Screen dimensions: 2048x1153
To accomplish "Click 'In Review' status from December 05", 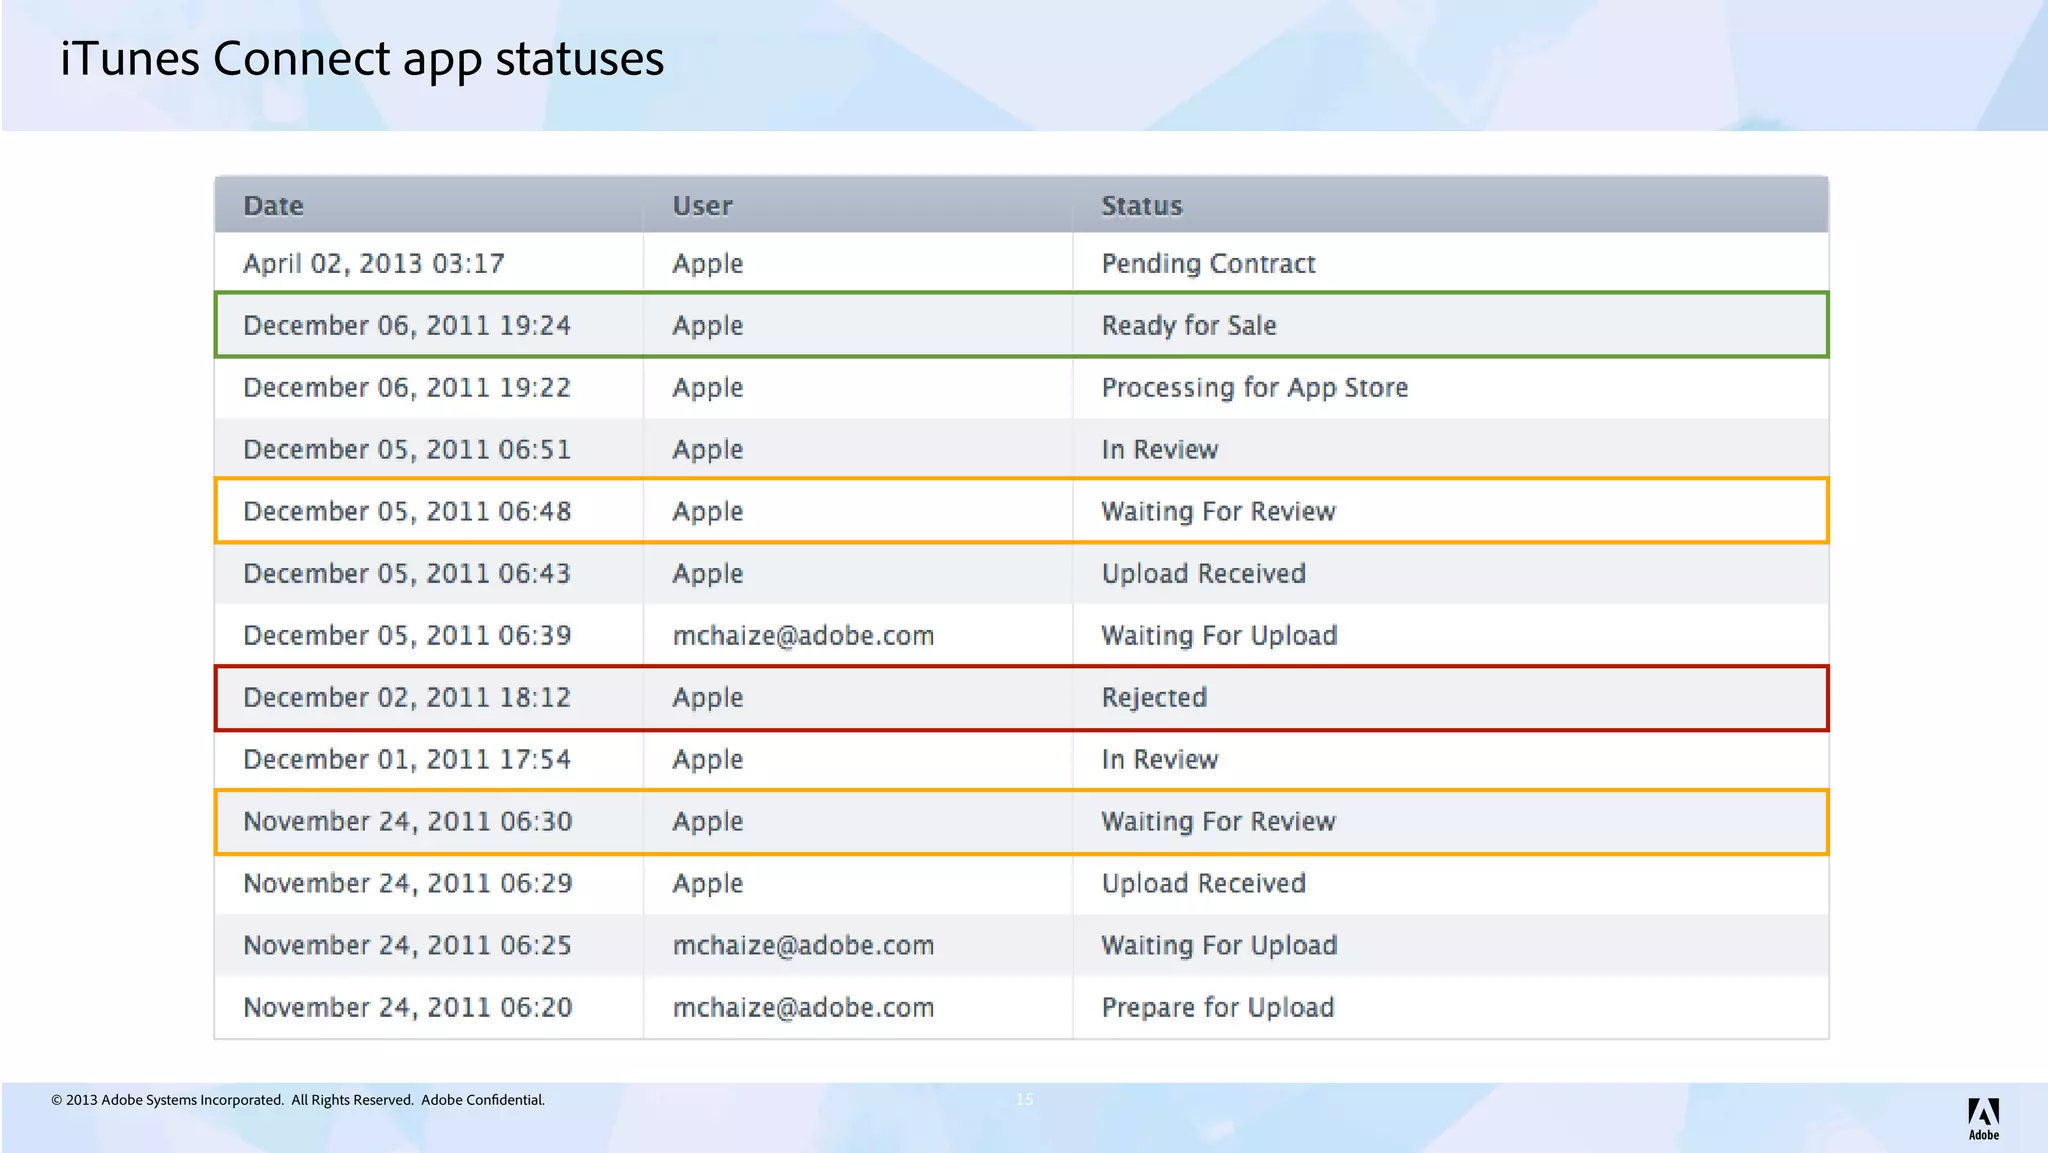I will point(1160,450).
